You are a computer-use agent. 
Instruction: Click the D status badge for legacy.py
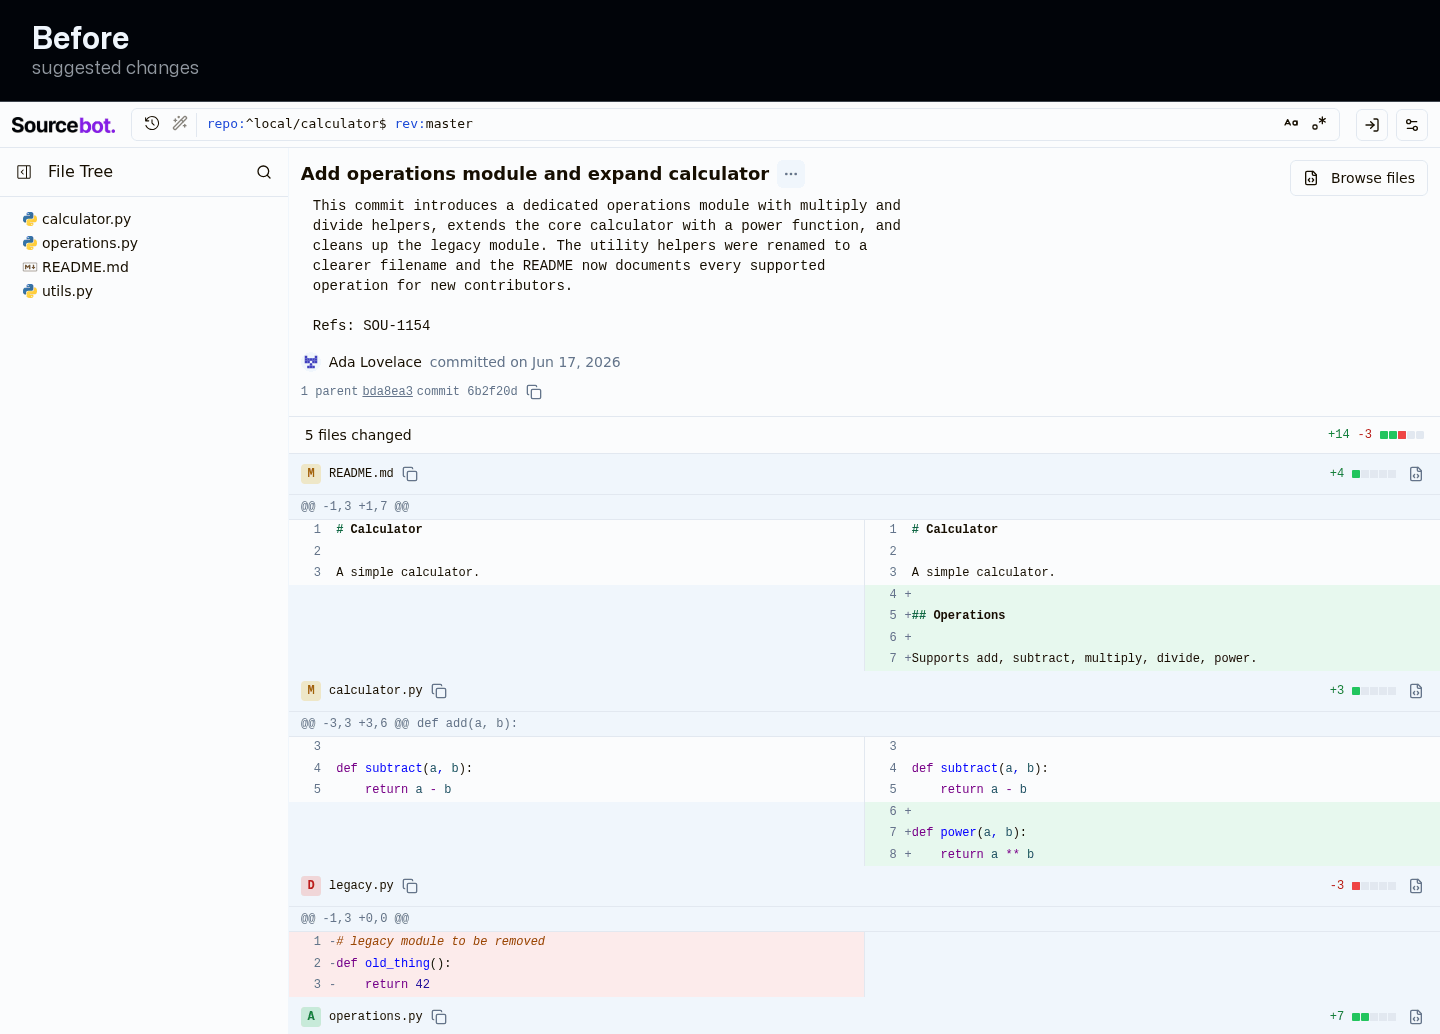coord(311,886)
